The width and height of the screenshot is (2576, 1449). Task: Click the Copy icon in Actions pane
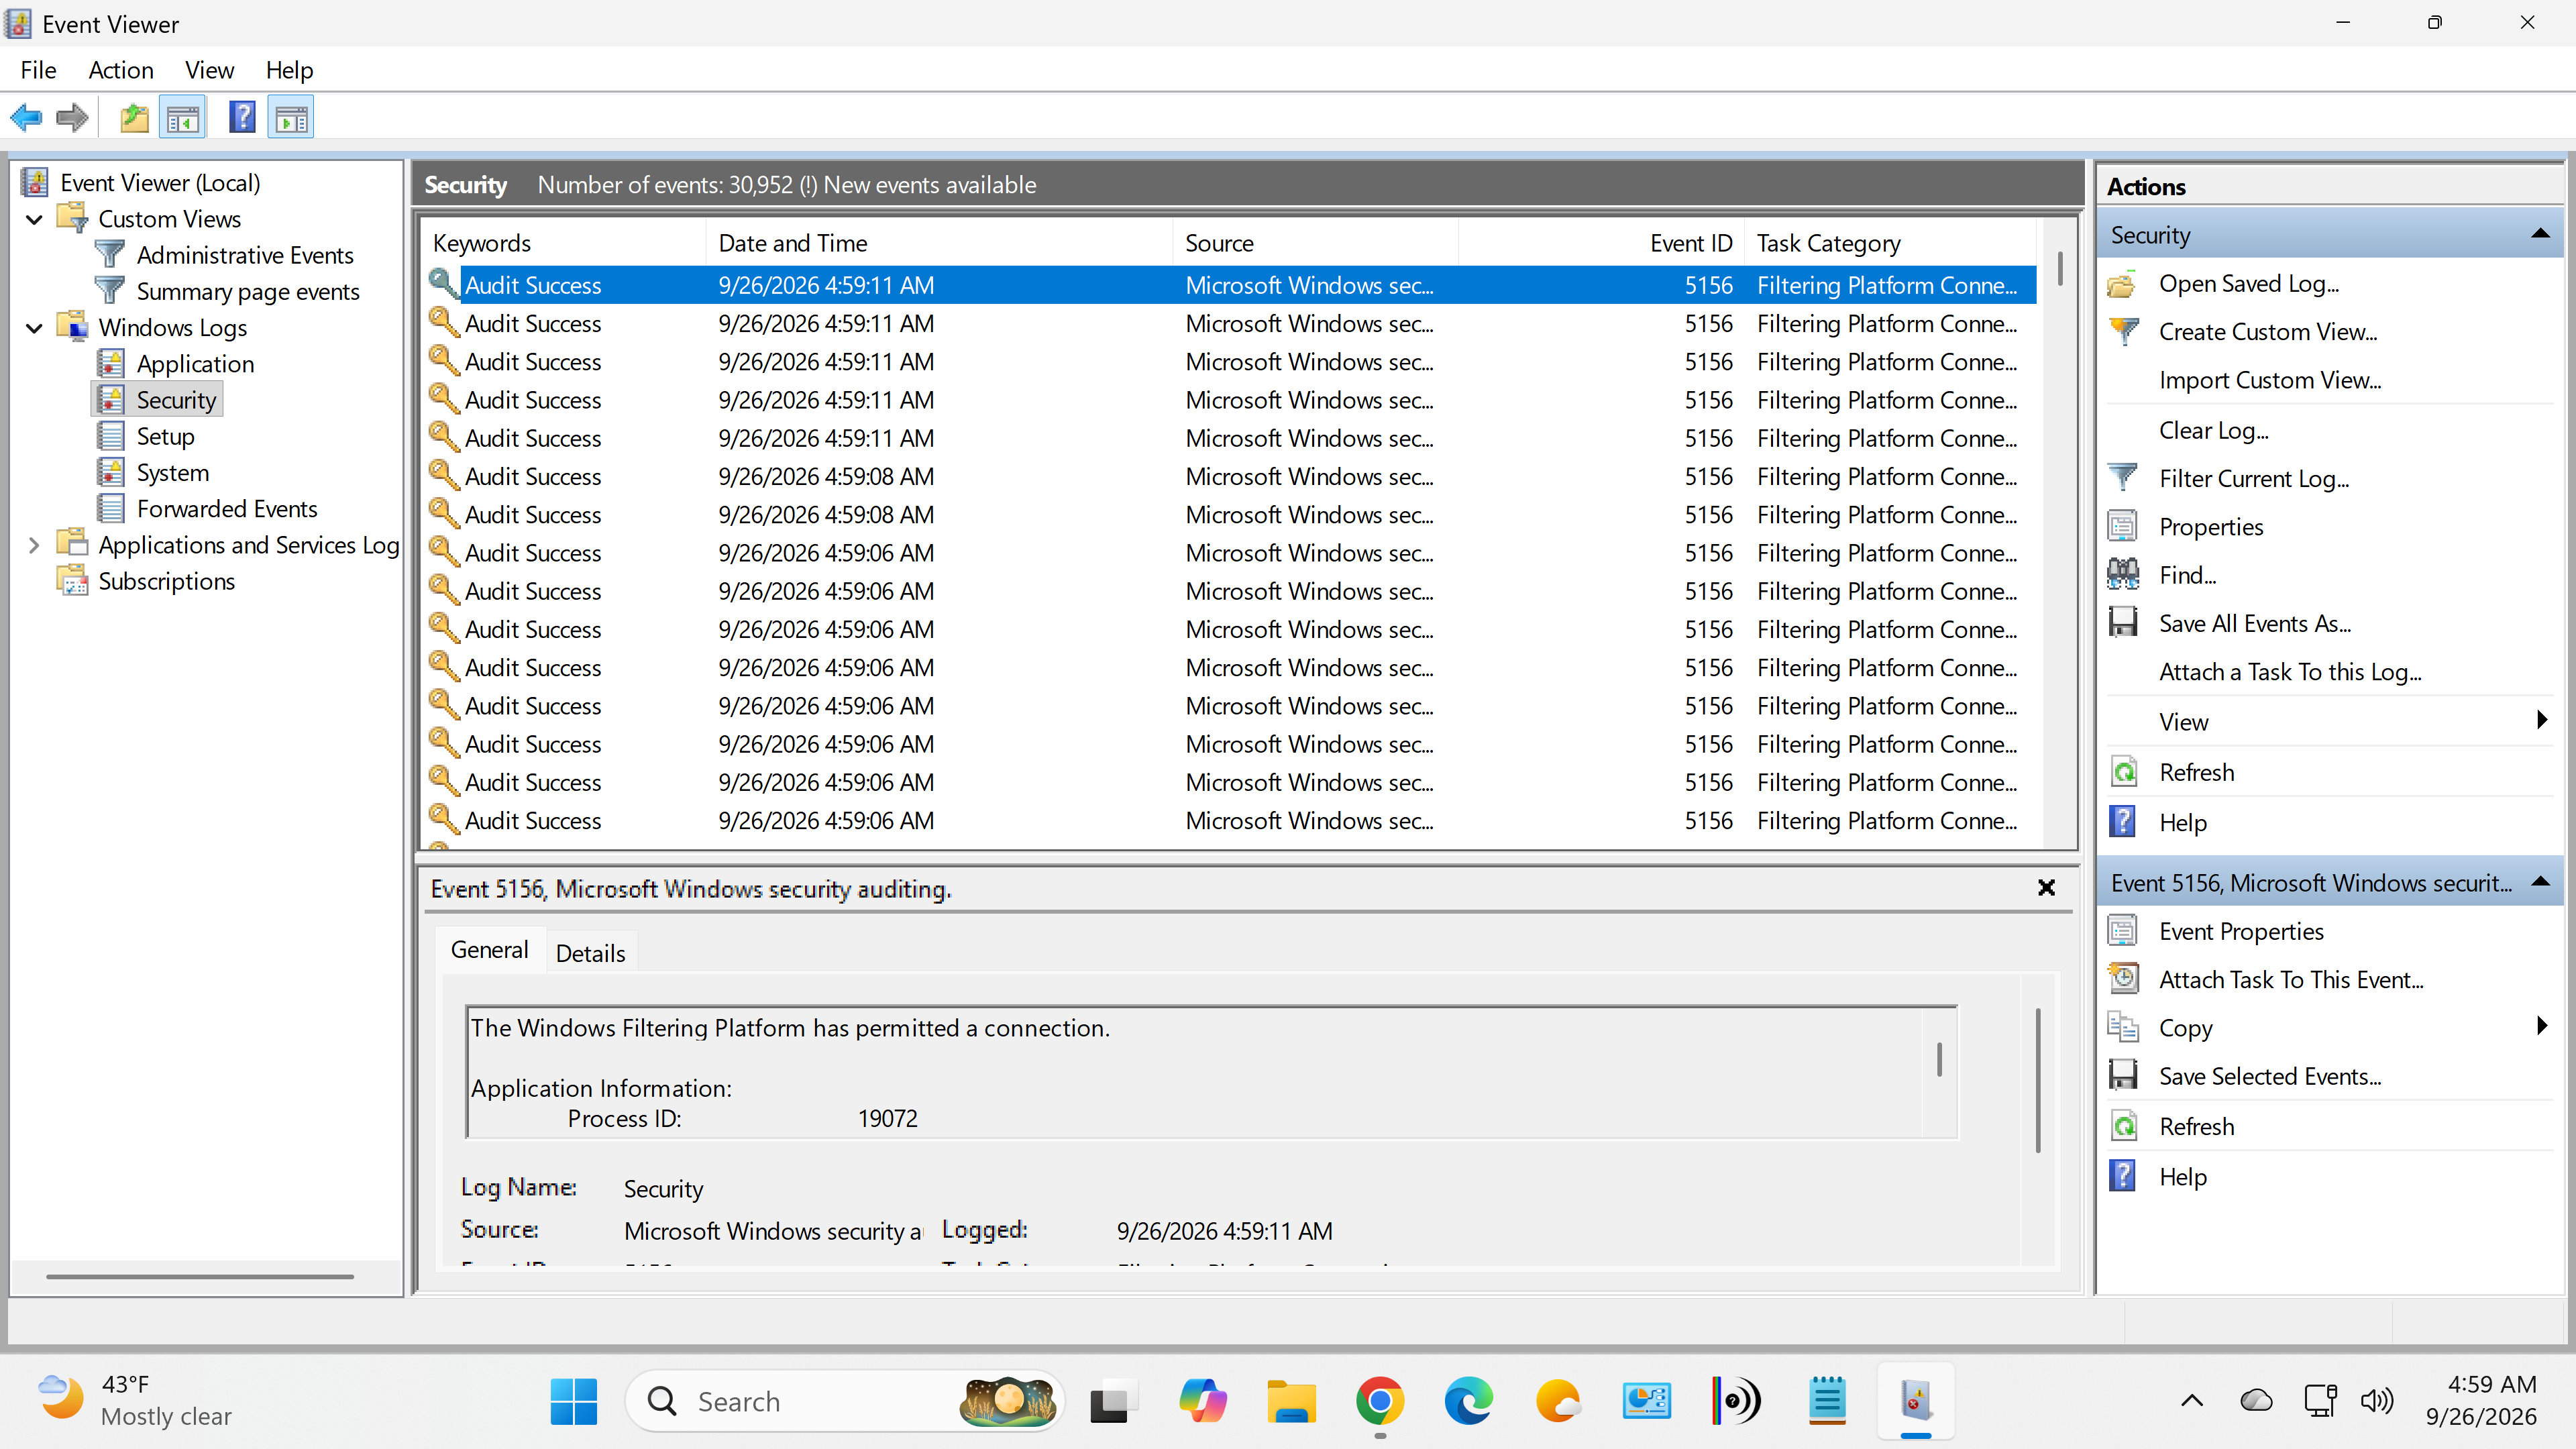click(x=2123, y=1027)
